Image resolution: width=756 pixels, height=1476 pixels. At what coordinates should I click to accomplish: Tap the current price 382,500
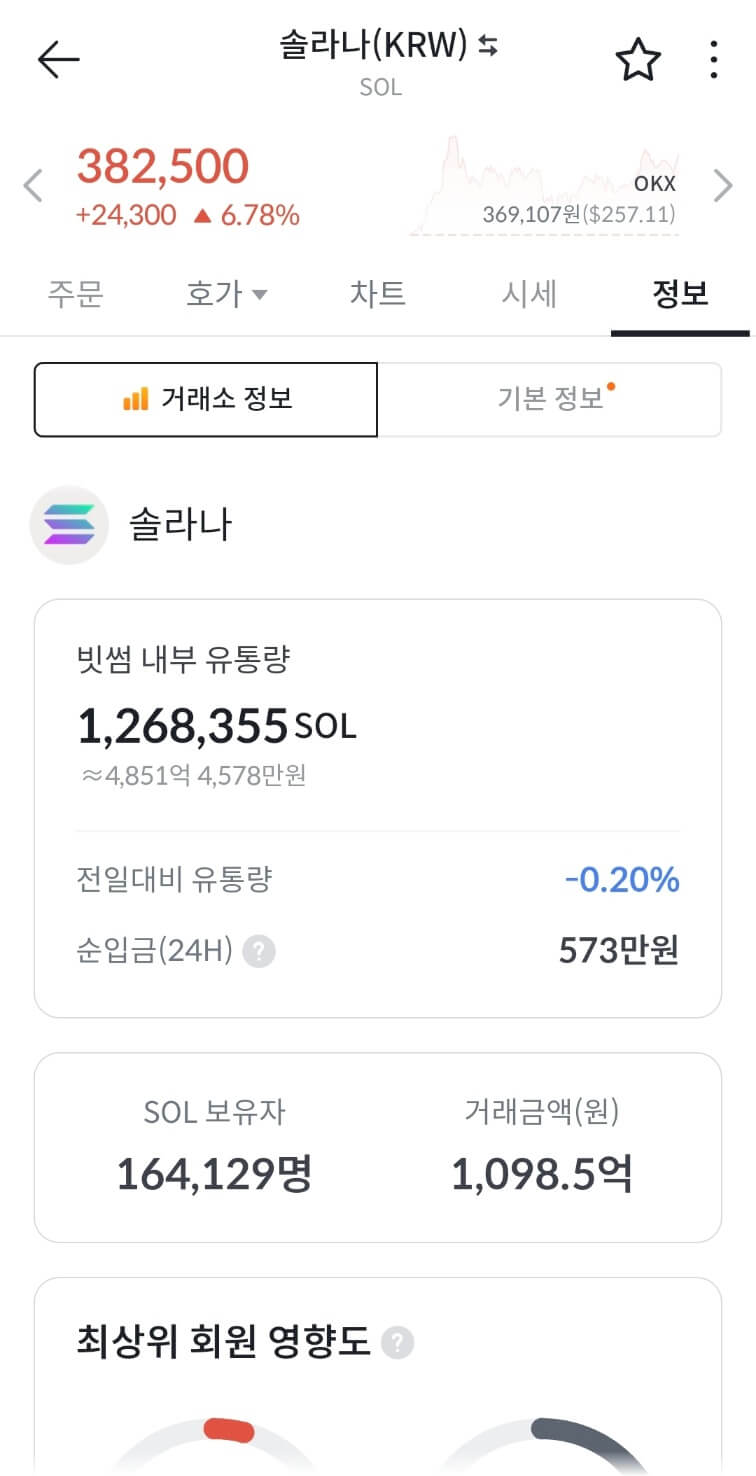163,166
